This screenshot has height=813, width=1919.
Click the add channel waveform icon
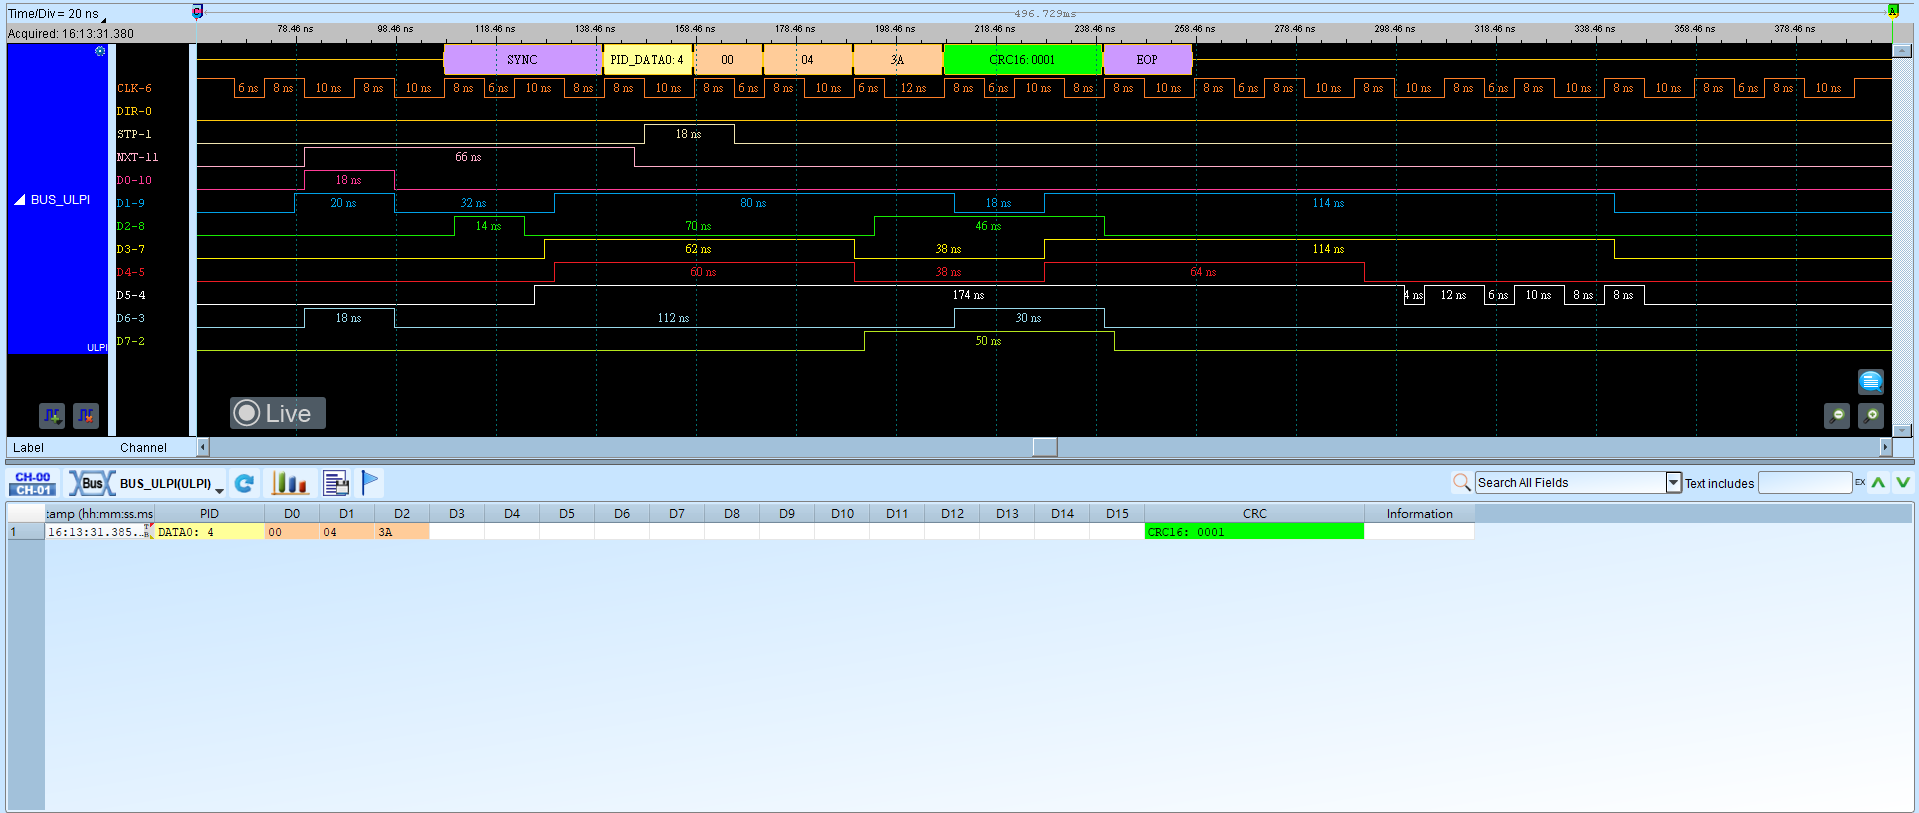[x=52, y=415]
